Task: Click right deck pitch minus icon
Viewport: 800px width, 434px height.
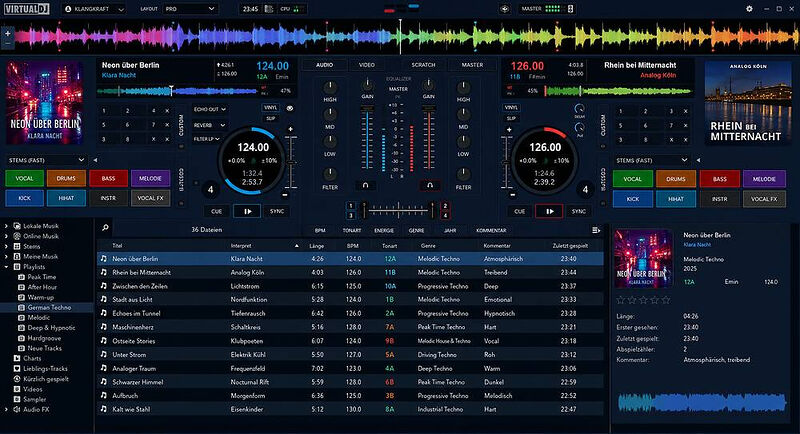Action: point(513,195)
